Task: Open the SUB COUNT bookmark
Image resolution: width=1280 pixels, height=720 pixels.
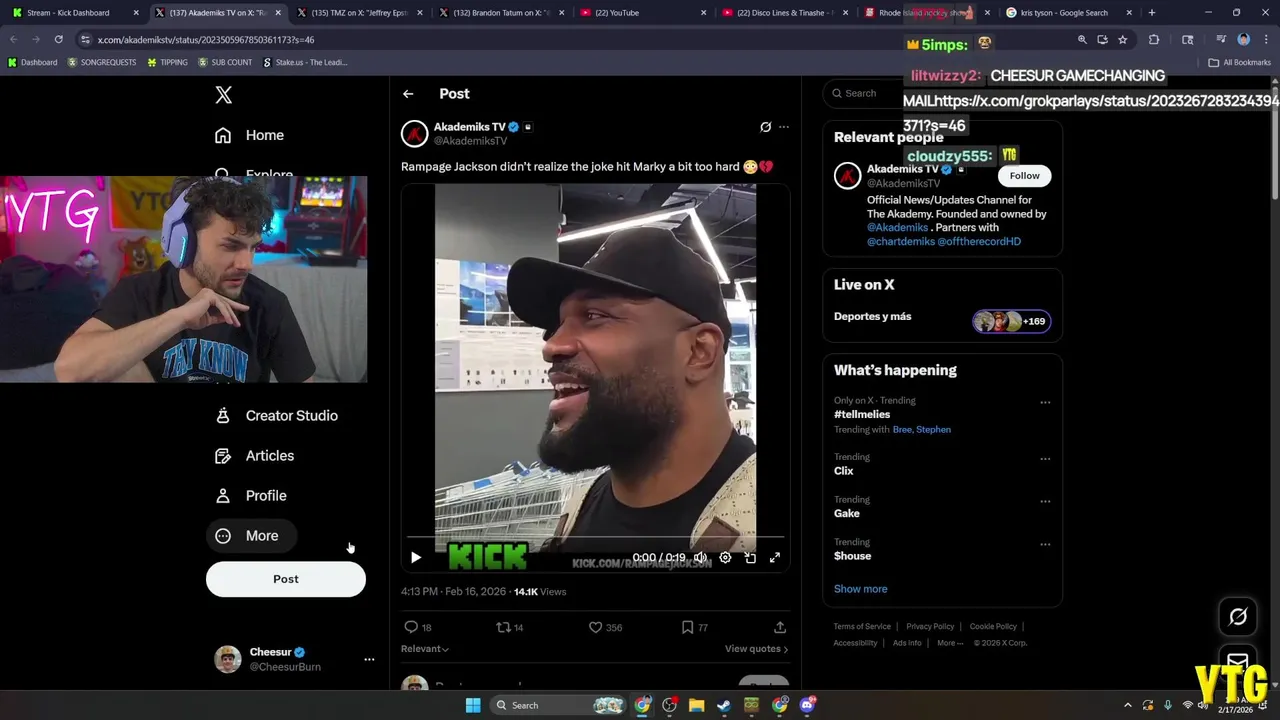Action: coord(225,62)
